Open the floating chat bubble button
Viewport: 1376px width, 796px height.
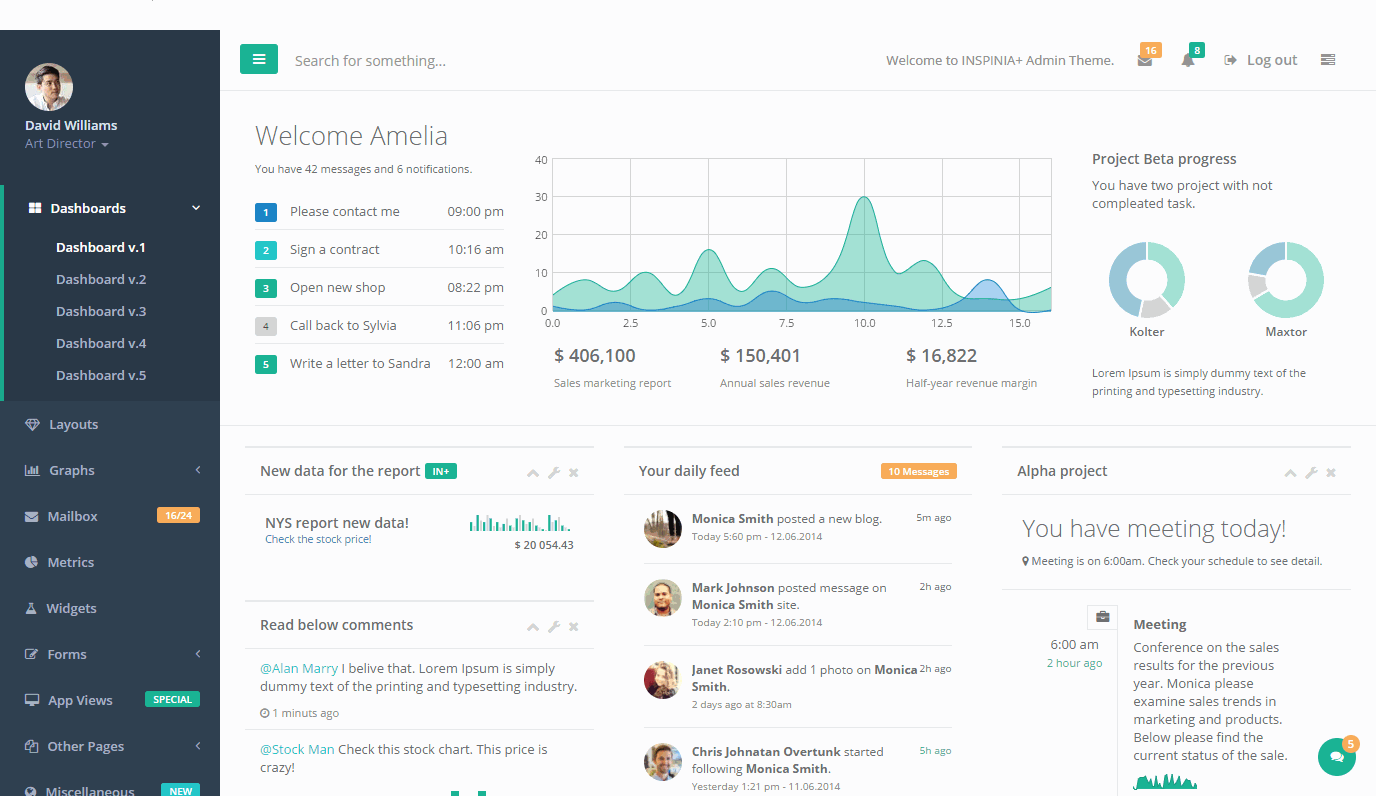[x=1337, y=757]
